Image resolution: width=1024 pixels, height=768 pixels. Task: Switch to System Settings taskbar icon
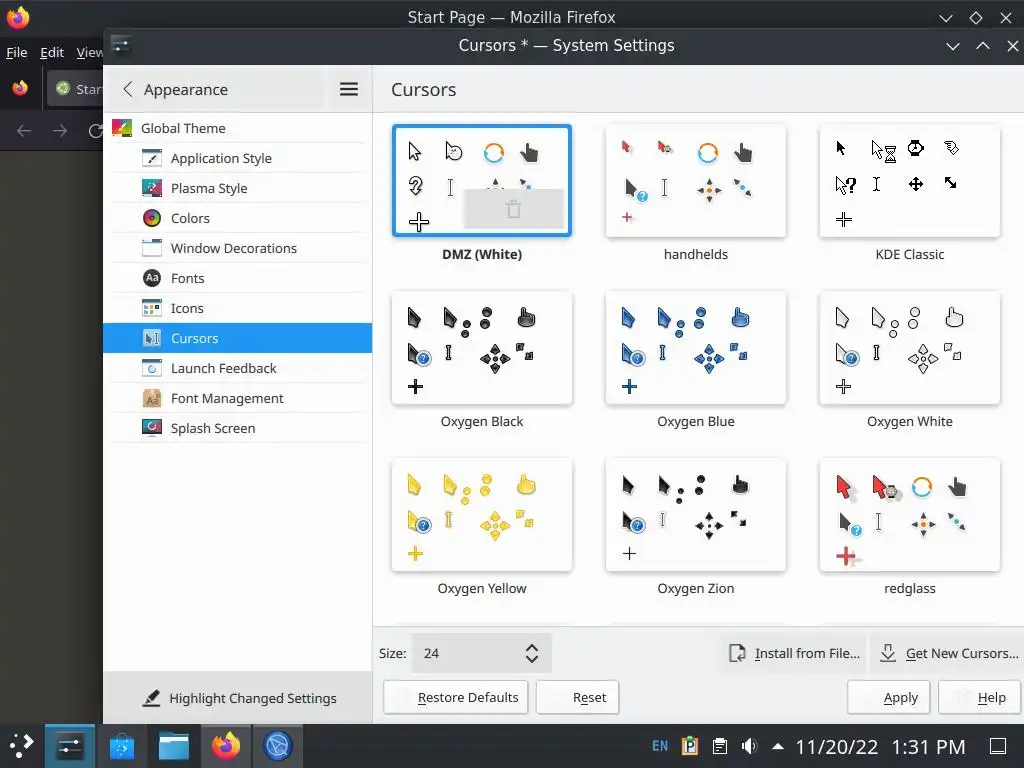[x=69, y=746]
